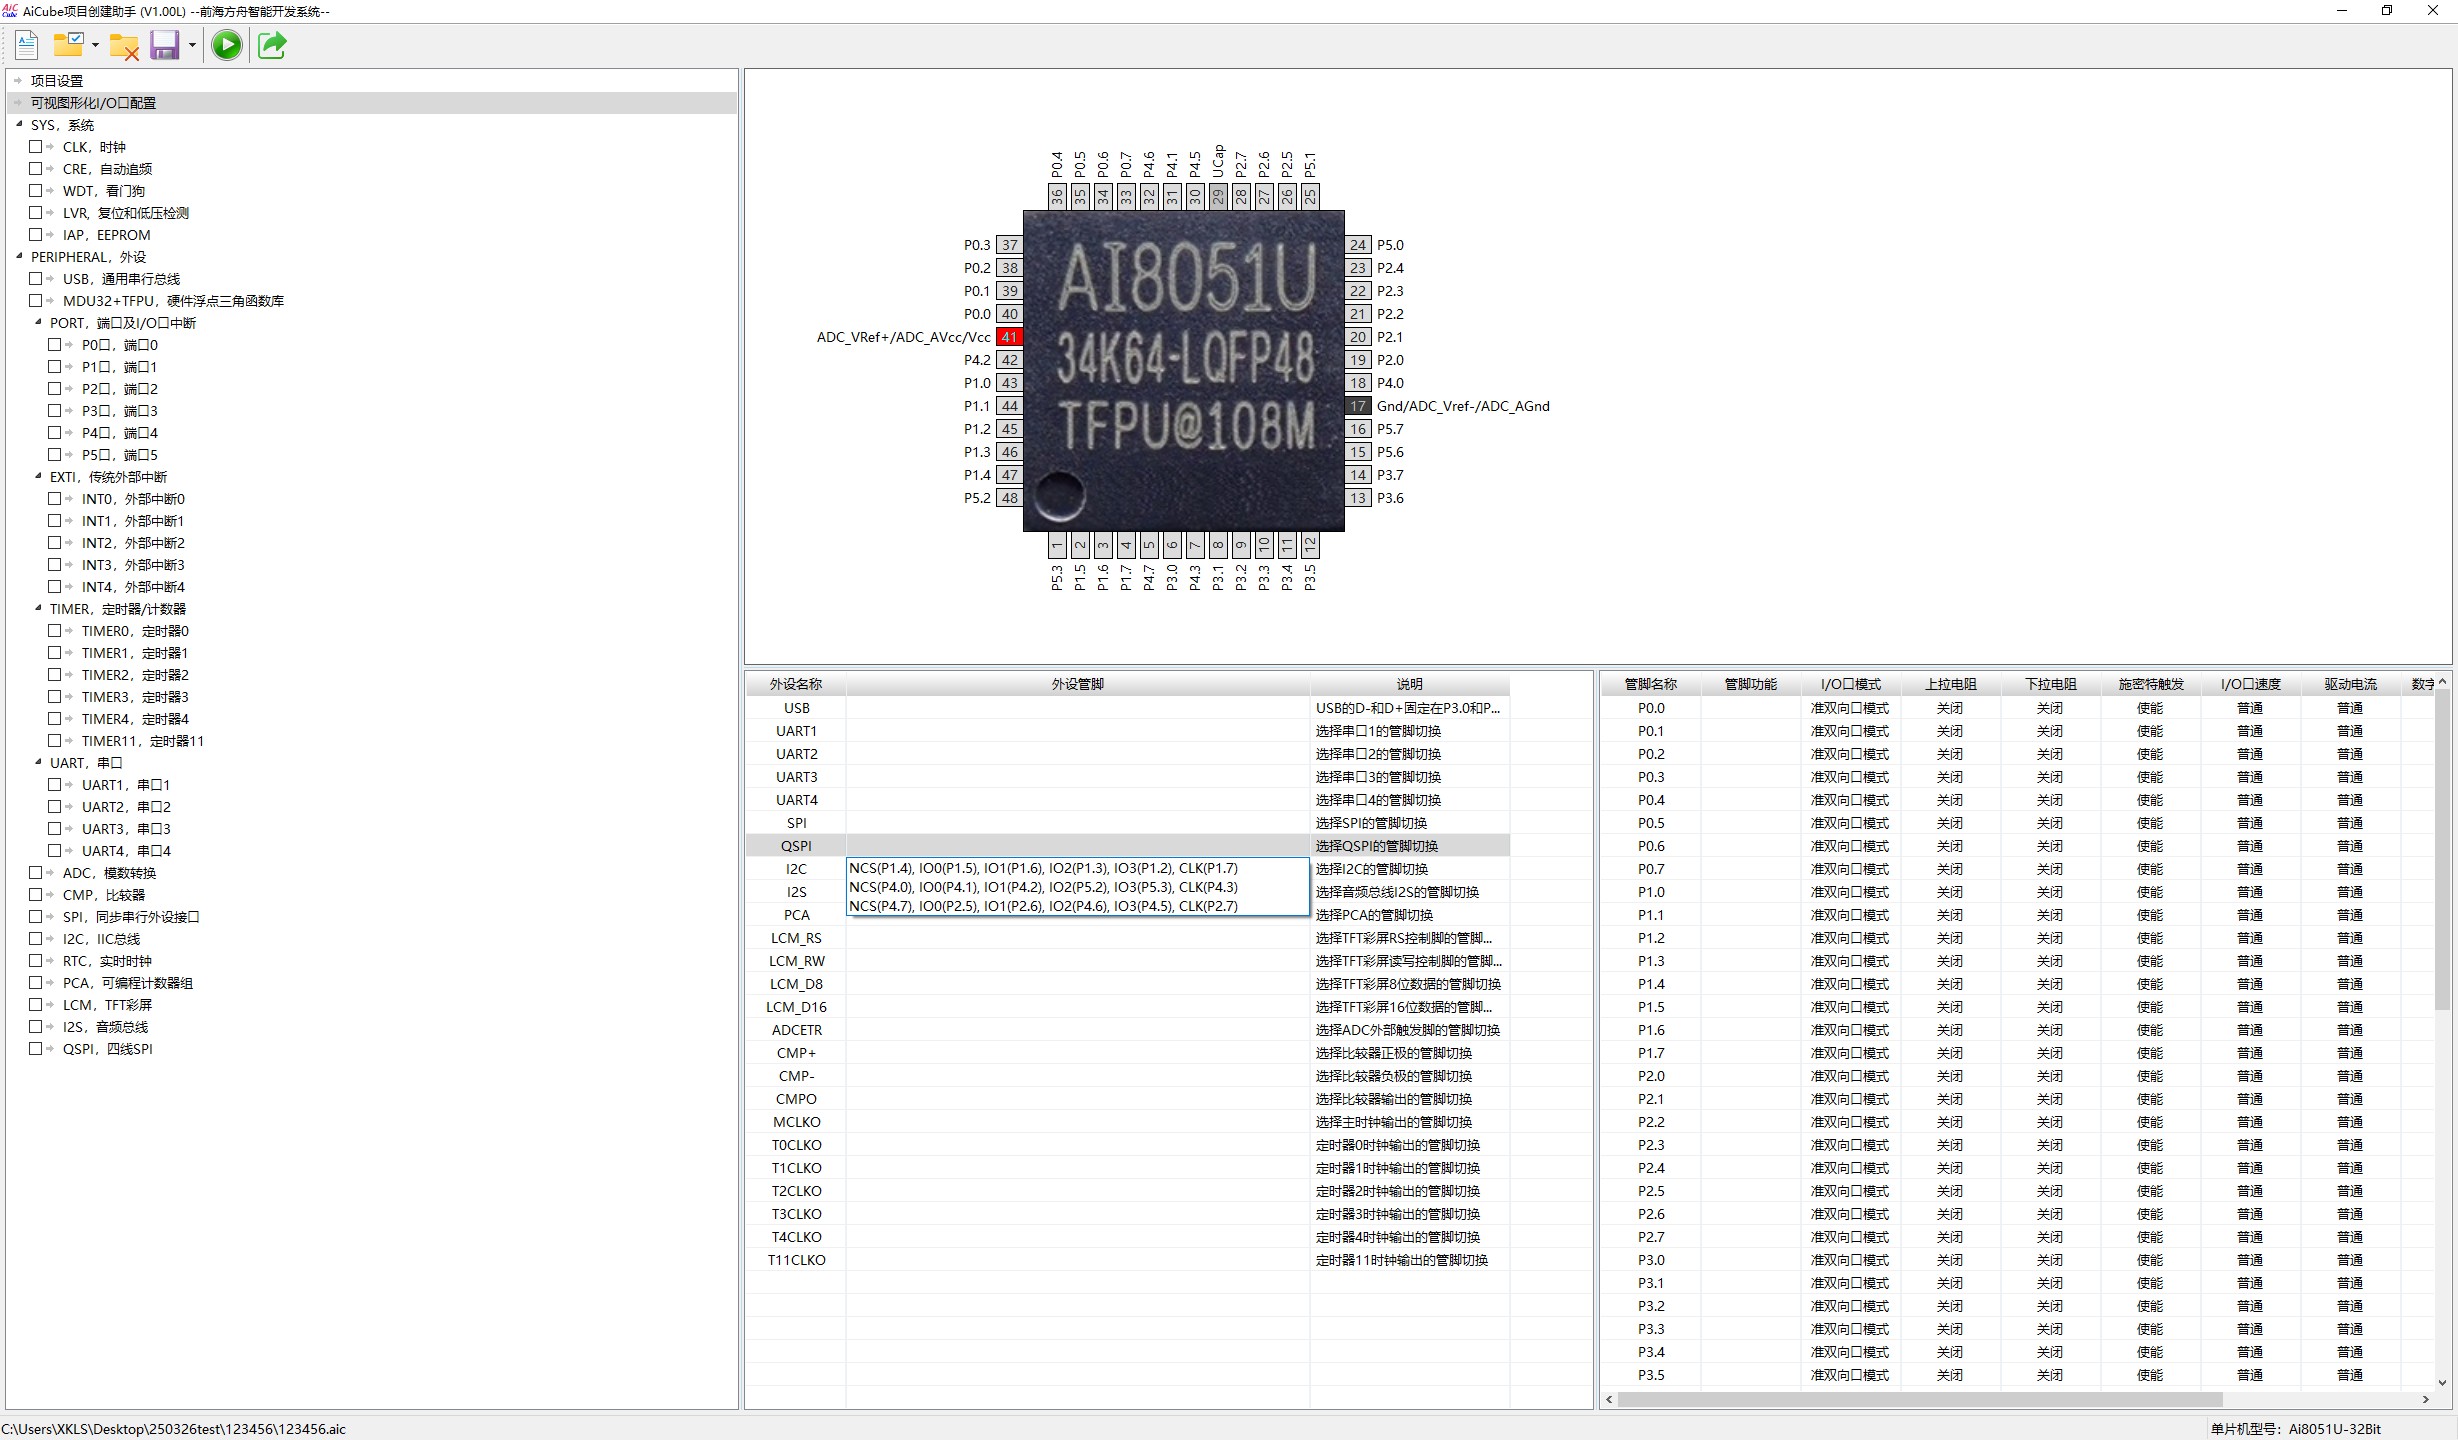
Task: Select the UART1 row in peripheral table
Action: (x=1127, y=731)
